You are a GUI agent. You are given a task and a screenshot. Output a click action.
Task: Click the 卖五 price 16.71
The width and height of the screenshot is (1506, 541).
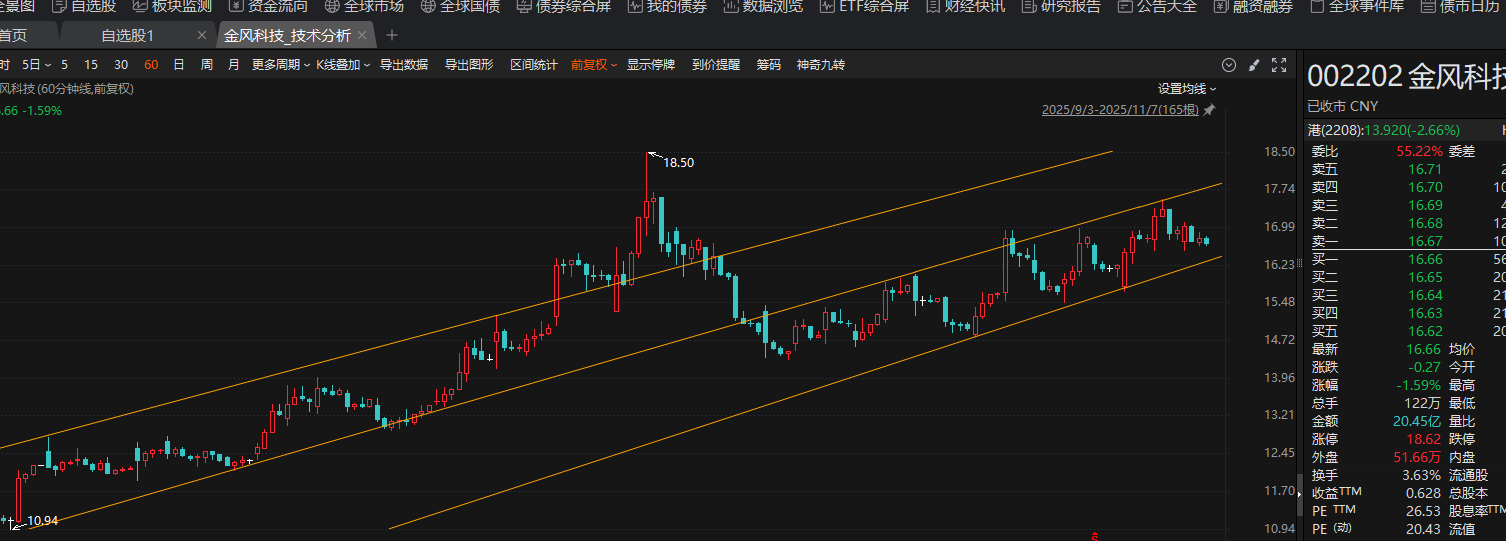coord(1426,169)
